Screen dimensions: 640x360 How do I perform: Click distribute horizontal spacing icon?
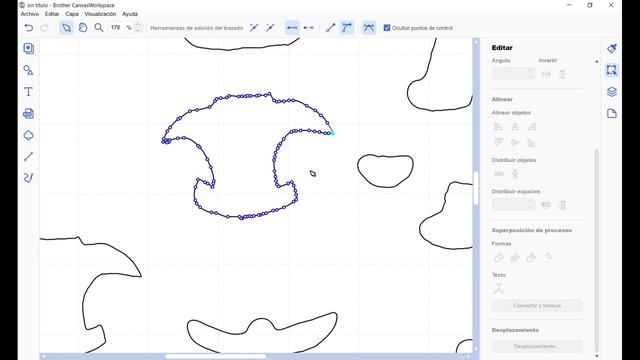546,205
